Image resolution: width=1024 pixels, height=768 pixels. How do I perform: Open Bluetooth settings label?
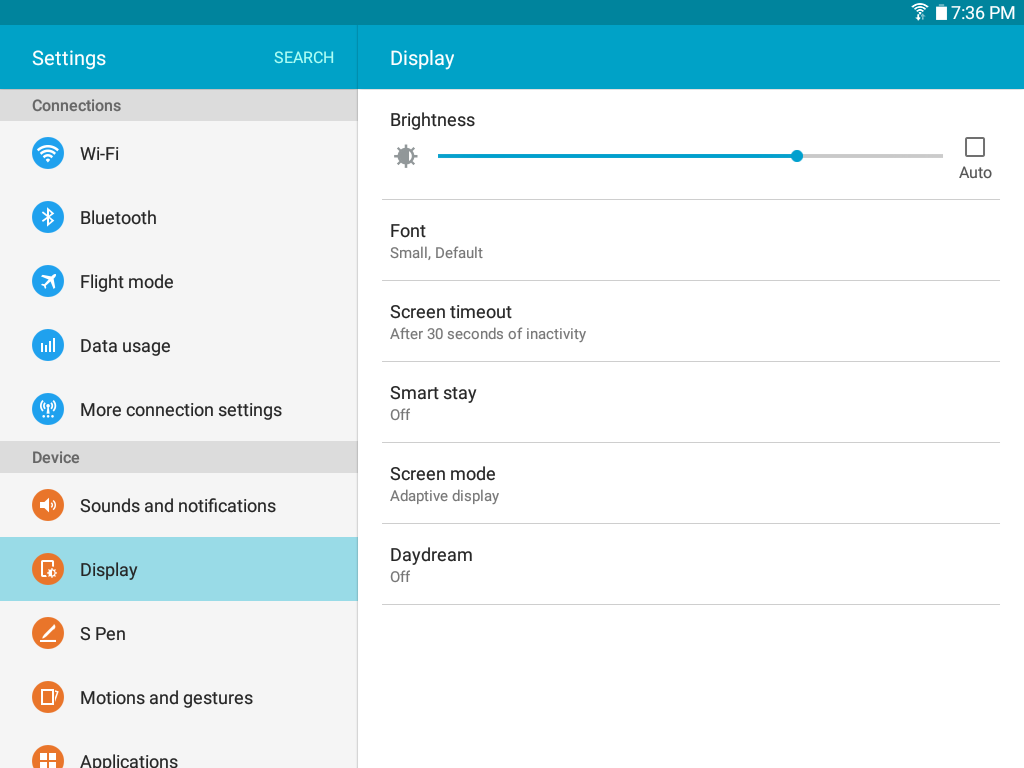click(118, 218)
